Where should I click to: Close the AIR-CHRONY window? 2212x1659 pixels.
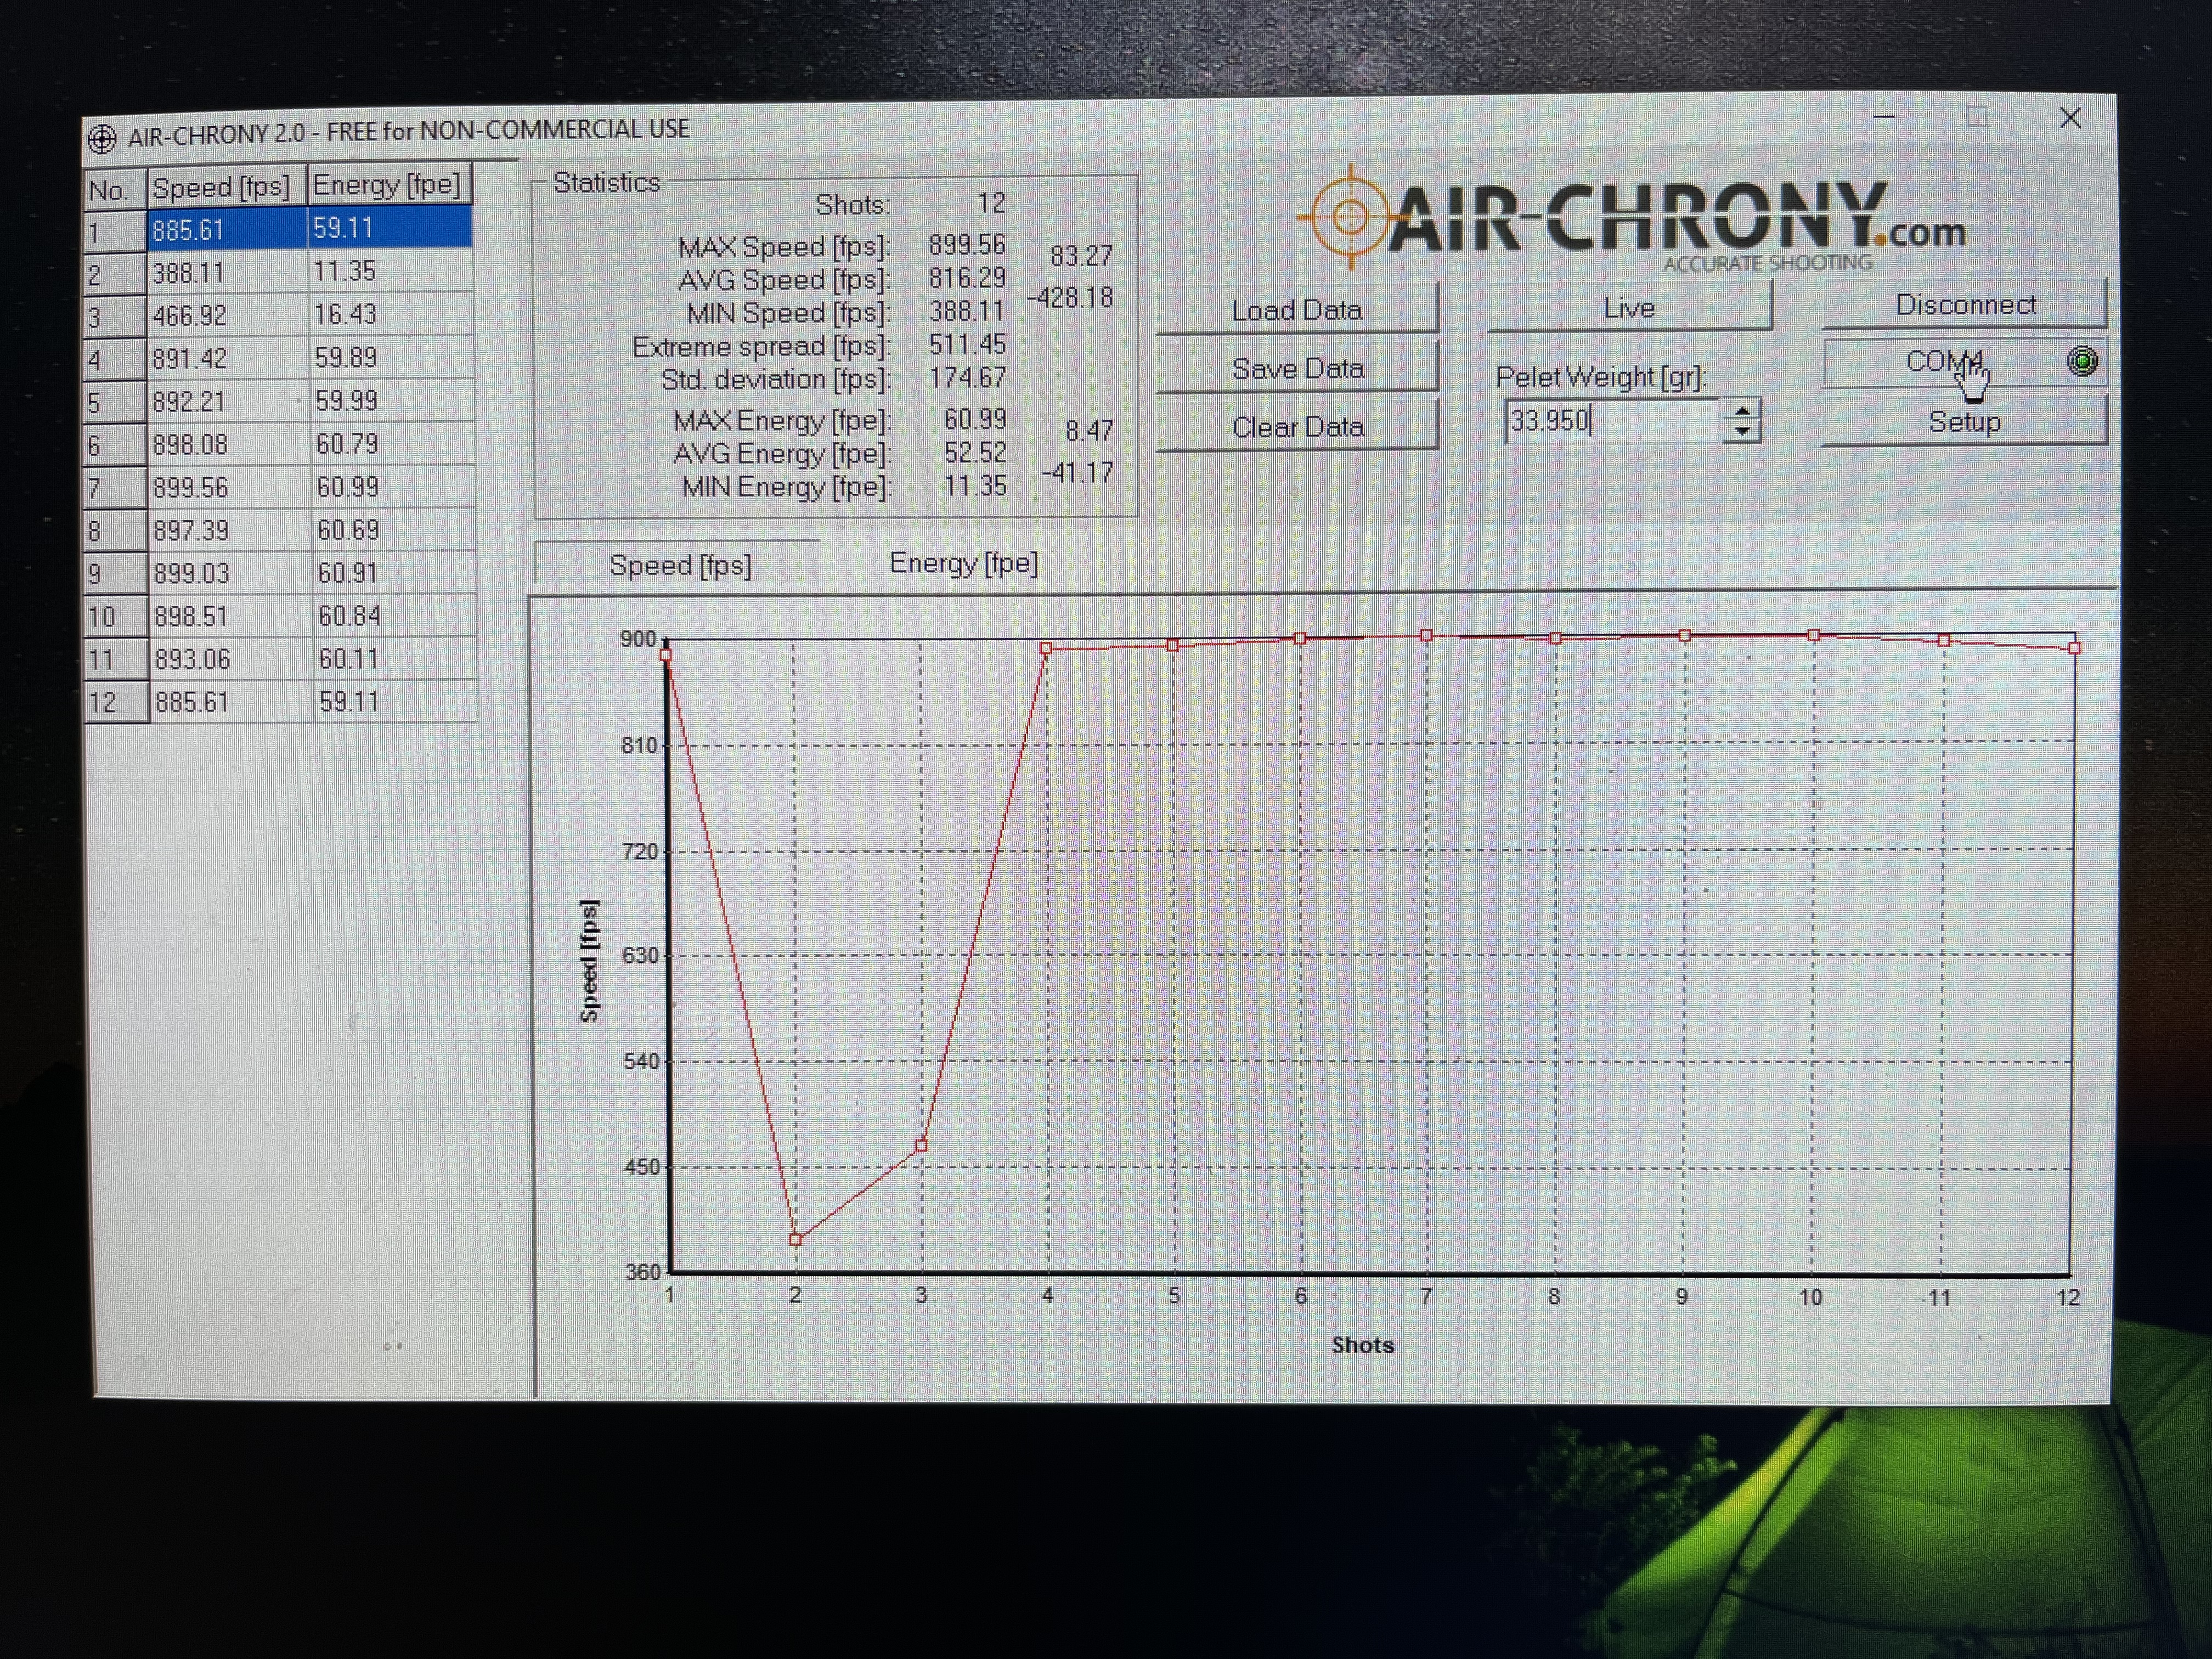[x=2070, y=118]
